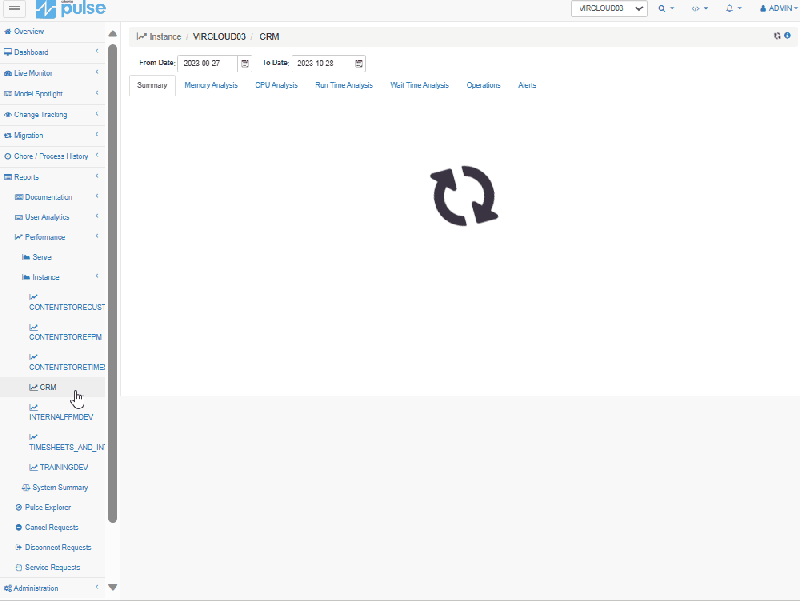Click the sidebar scrollbar down arrow
800x601 pixels.
point(113,587)
